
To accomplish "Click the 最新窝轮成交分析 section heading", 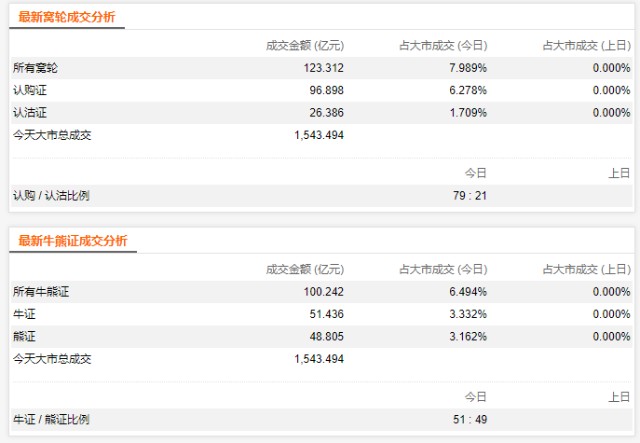I will pyautogui.click(x=66, y=17).
